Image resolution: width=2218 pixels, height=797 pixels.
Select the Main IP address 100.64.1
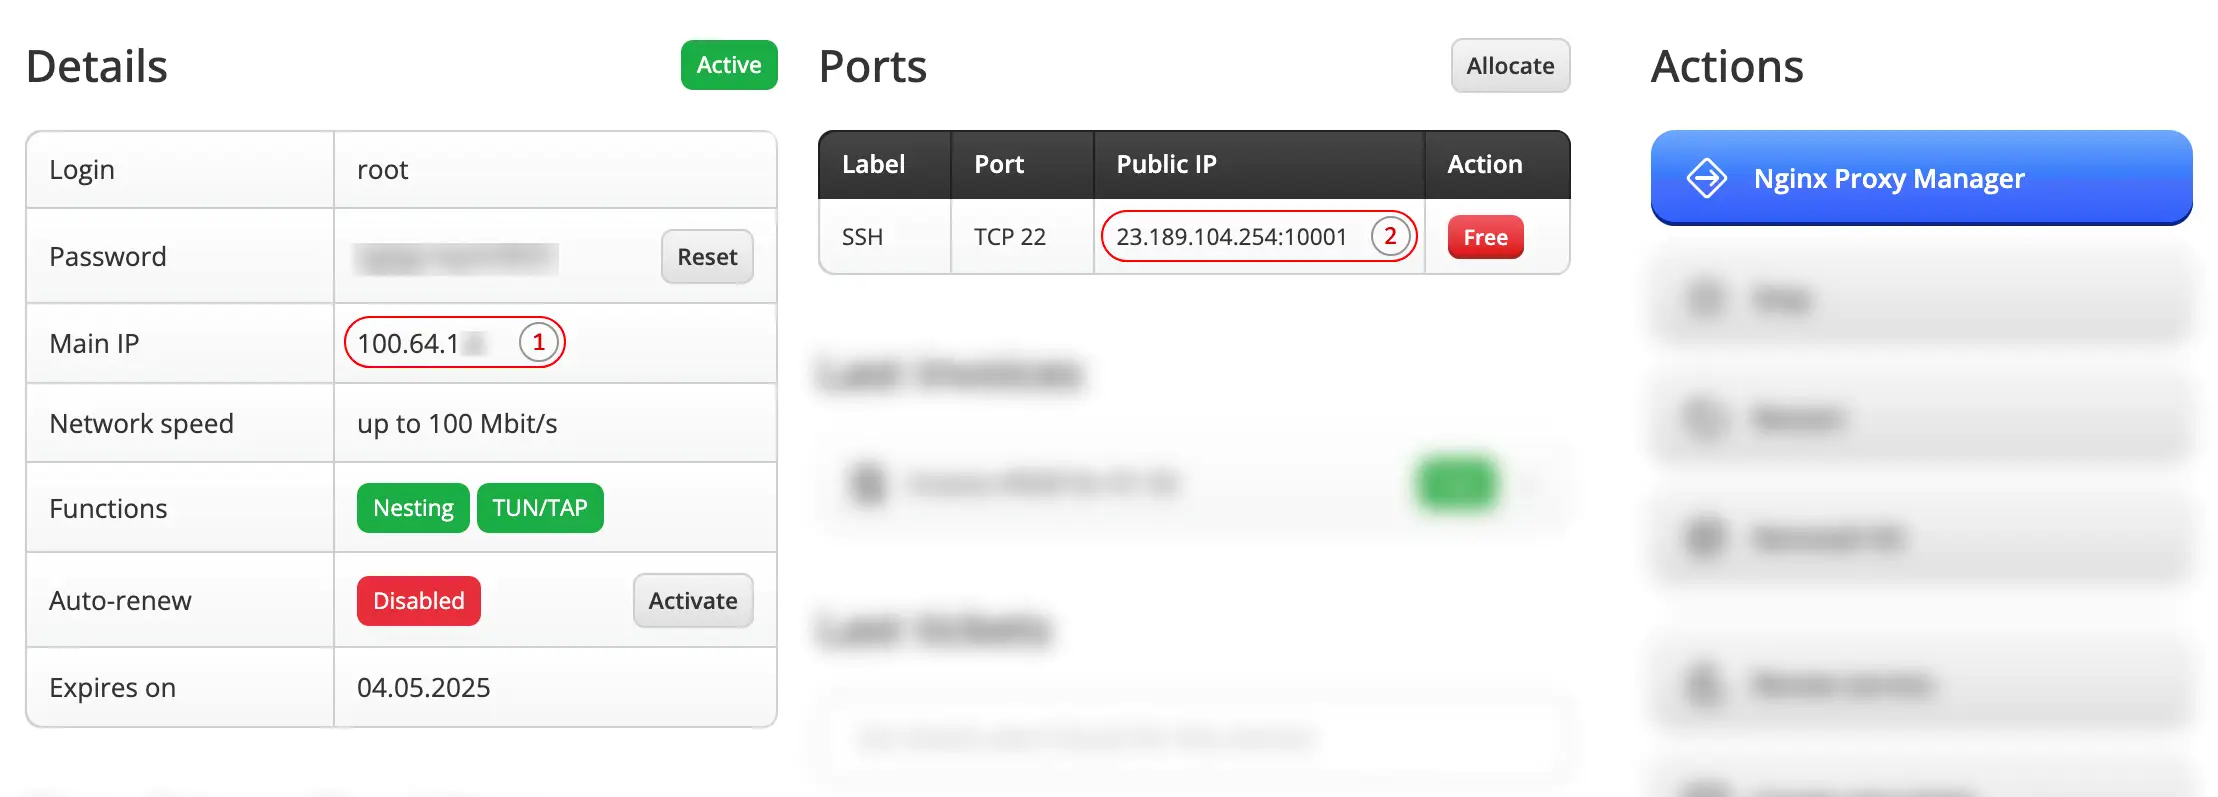pos(408,344)
